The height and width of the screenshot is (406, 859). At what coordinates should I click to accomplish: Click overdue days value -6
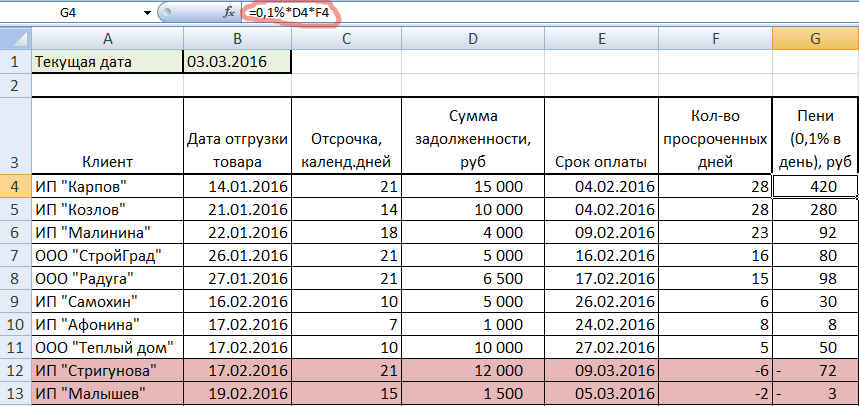pos(715,370)
